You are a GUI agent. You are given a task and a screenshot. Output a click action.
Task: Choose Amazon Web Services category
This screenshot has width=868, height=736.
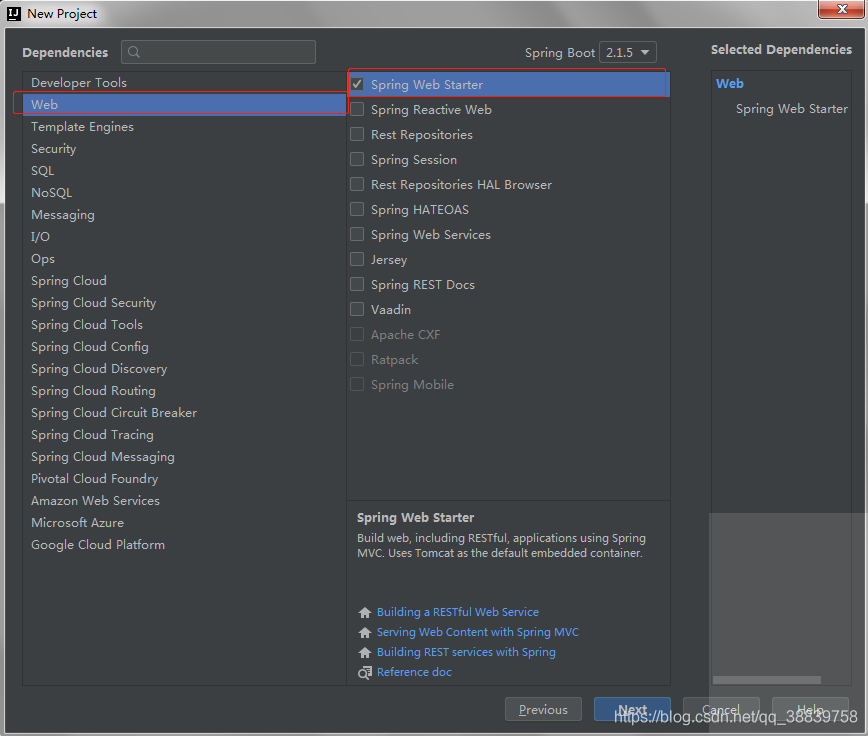[x=184, y=500]
